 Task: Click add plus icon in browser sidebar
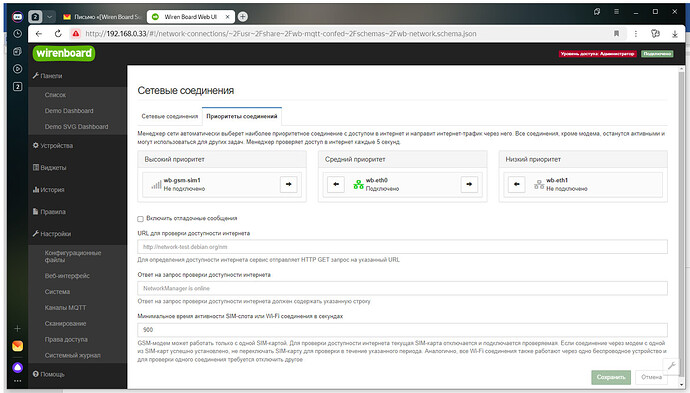(18, 328)
